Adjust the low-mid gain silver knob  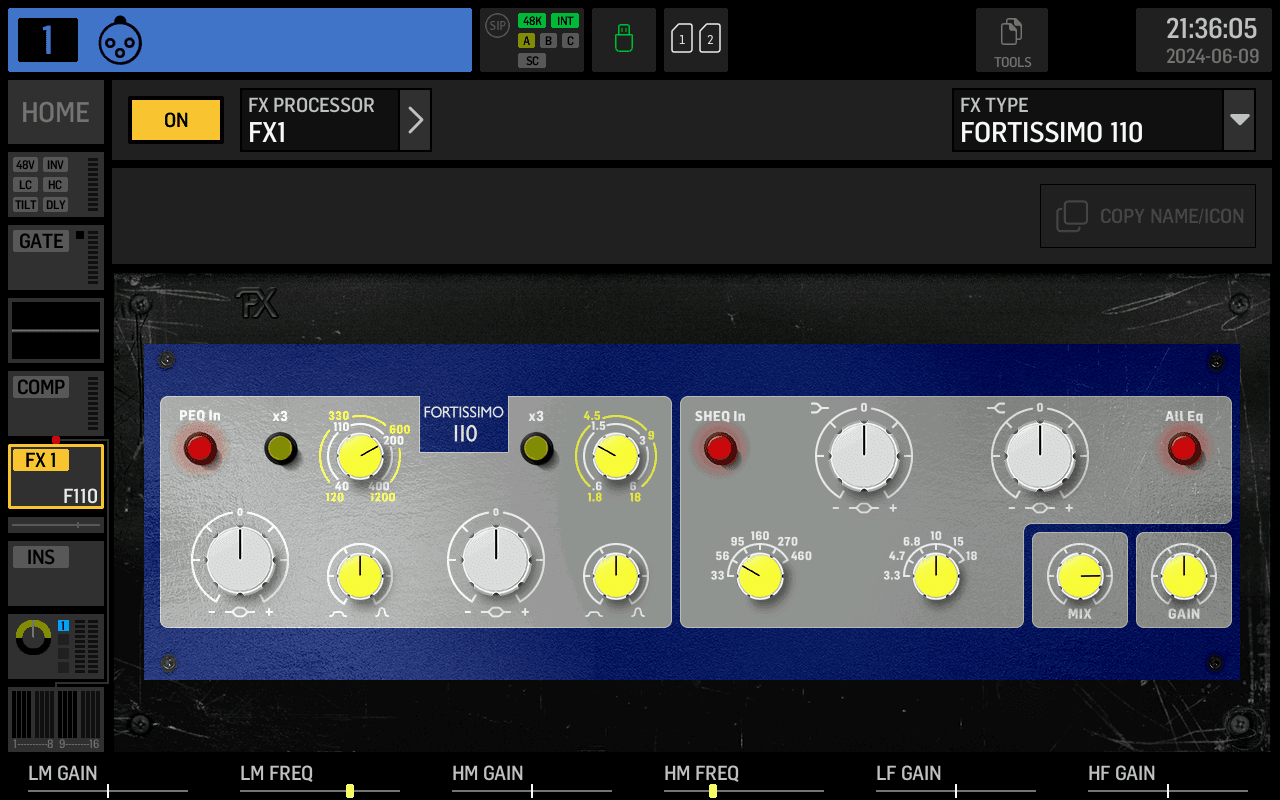(240, 559)
